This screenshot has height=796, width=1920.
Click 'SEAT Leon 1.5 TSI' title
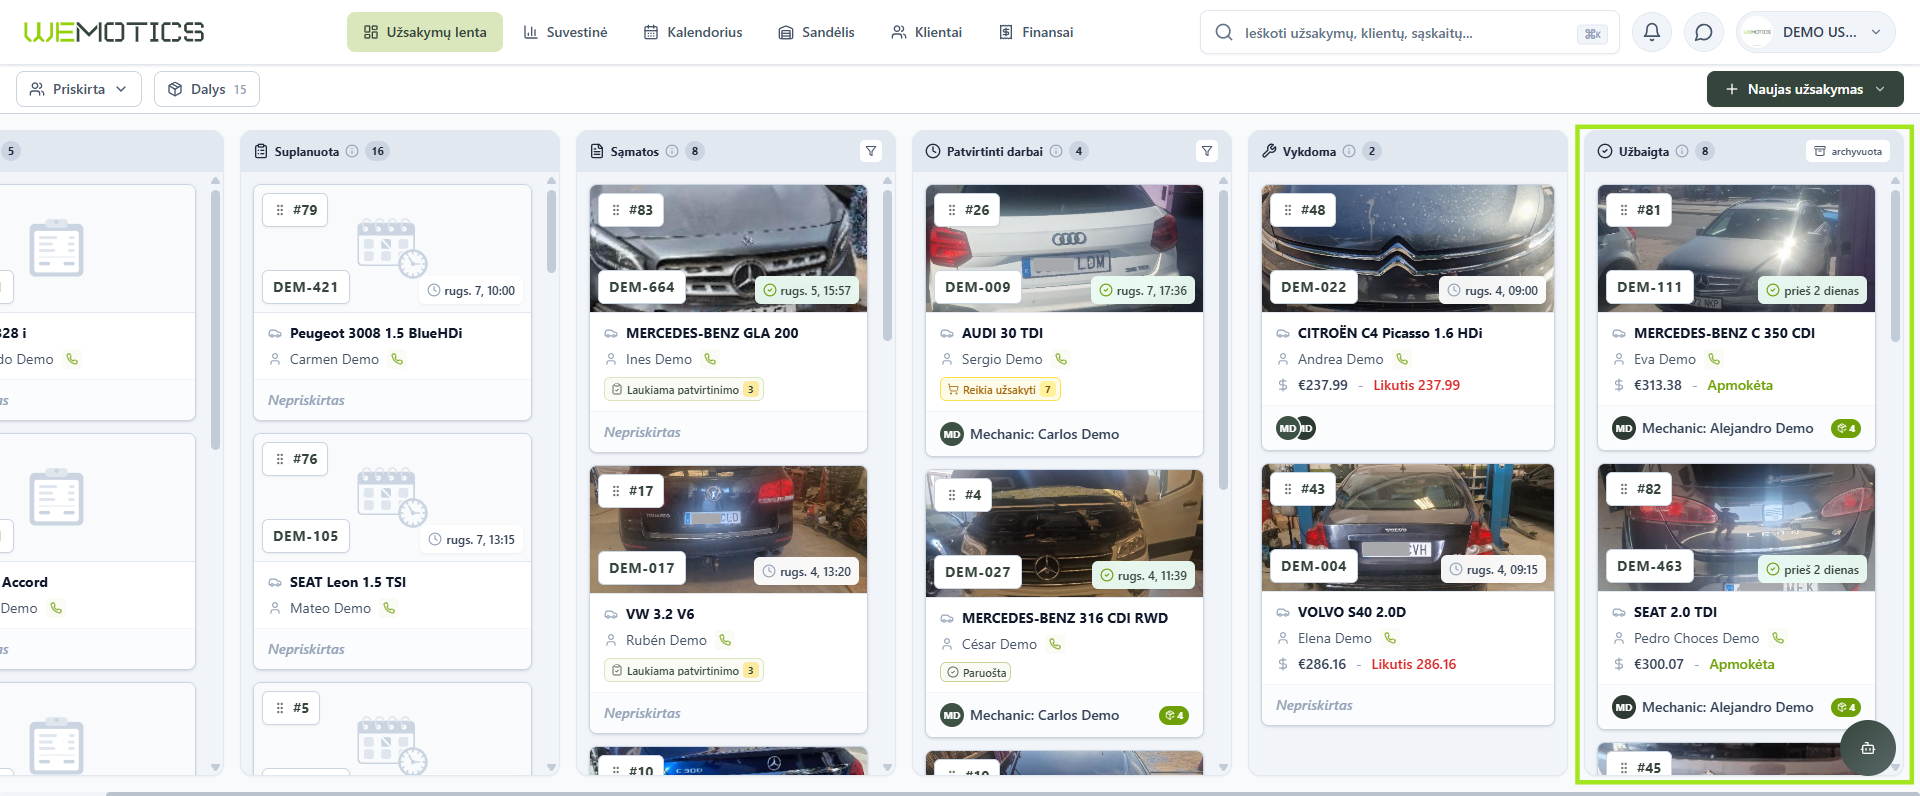coord(348,582)
